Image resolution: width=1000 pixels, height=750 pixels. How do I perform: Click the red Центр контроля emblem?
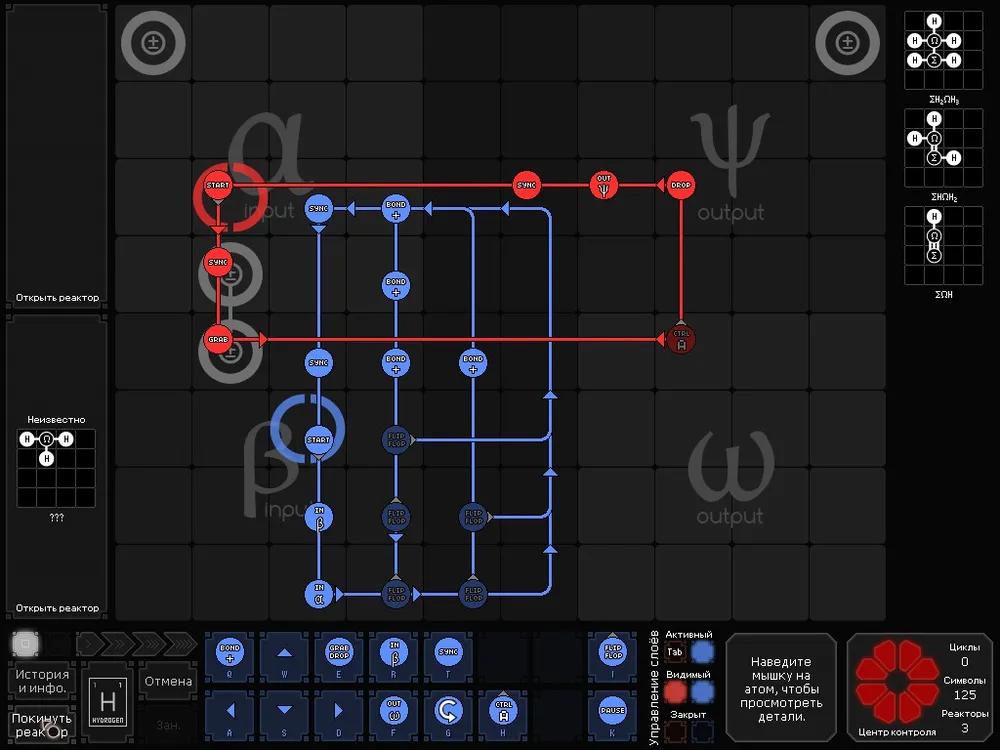click(x=897, y=682)
